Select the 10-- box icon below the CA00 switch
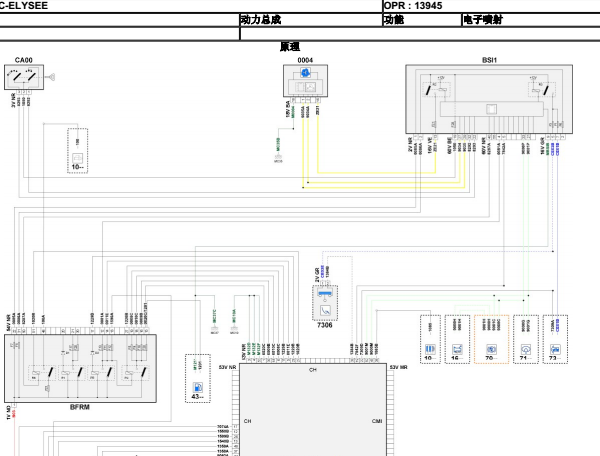Viewport: 600px width, 456px height. click(x=77, y=158)
